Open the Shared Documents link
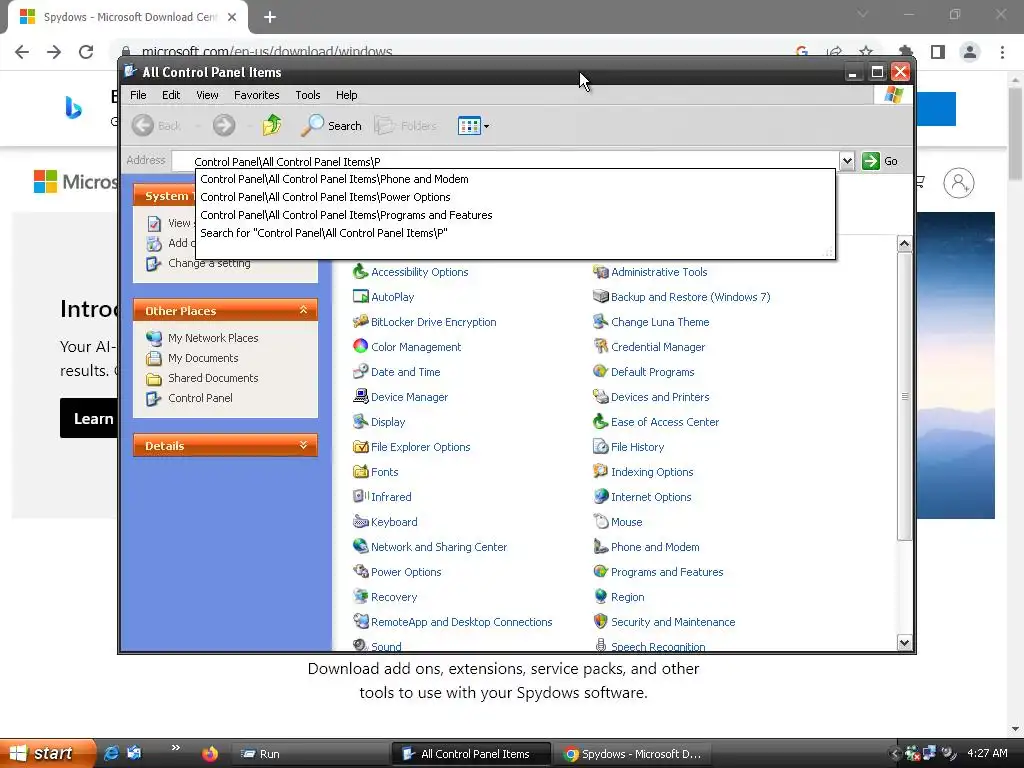1024x768 pixels. point(213,377)
